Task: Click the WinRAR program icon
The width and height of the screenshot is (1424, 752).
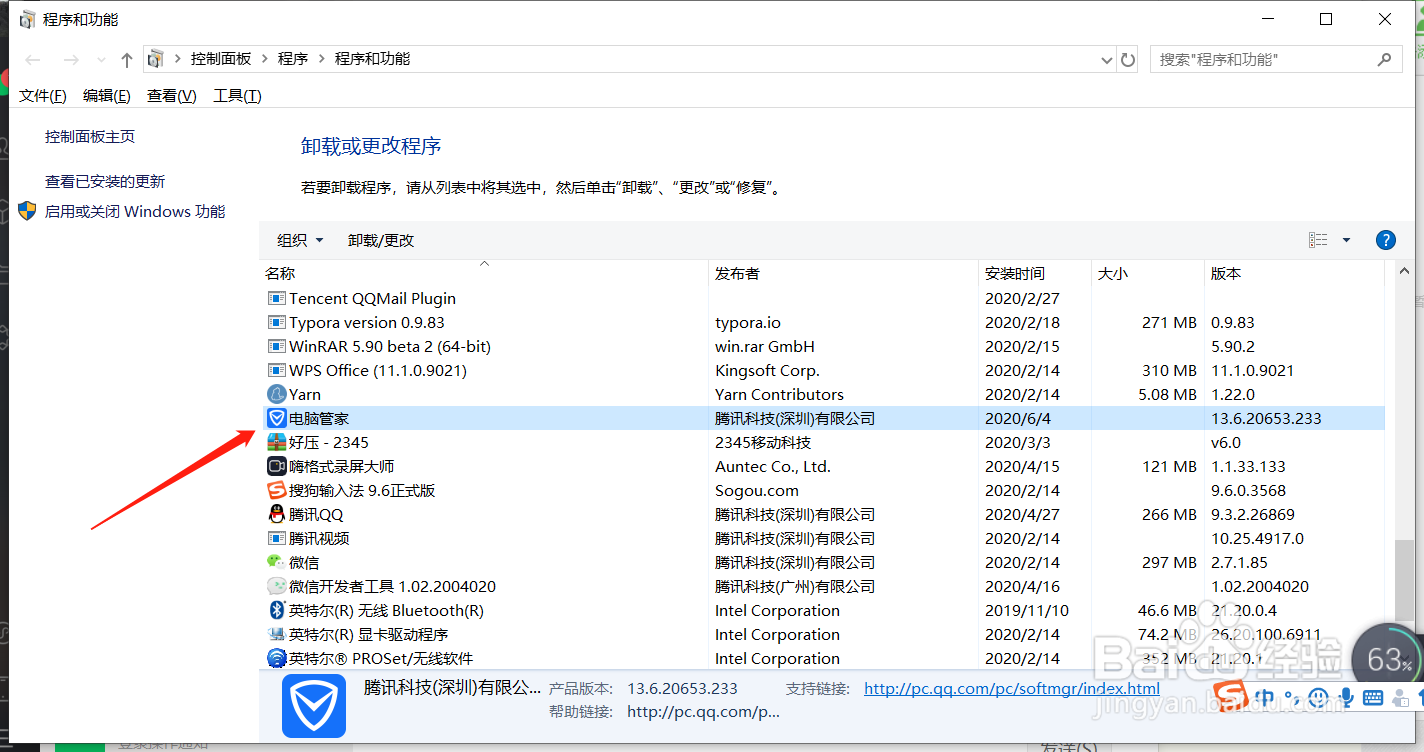Action: tap(277, 347)
